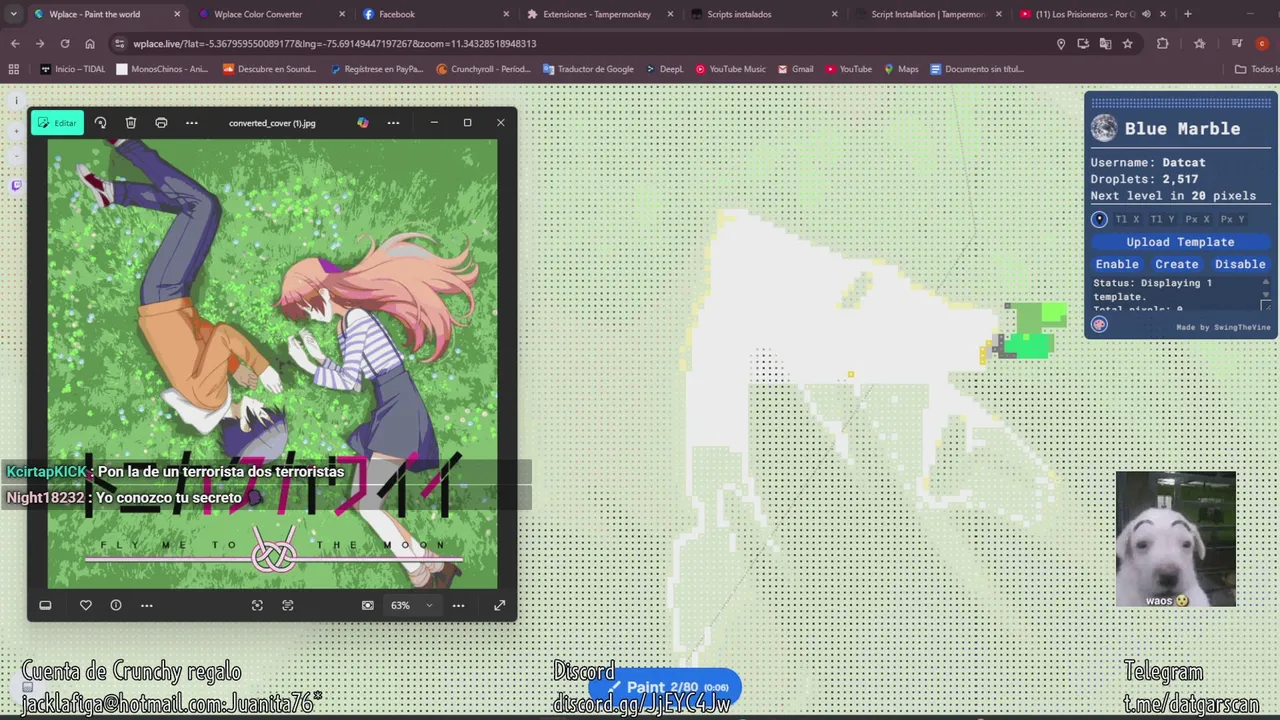Mute the Los Prisioneros tab audio
This screenshot has height=720, width=1280.
[1146, 14]
